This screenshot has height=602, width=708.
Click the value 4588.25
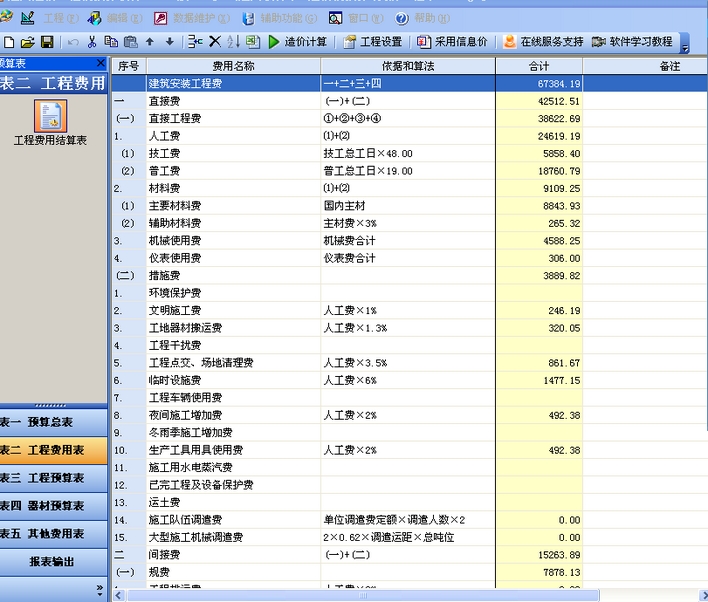561,241
